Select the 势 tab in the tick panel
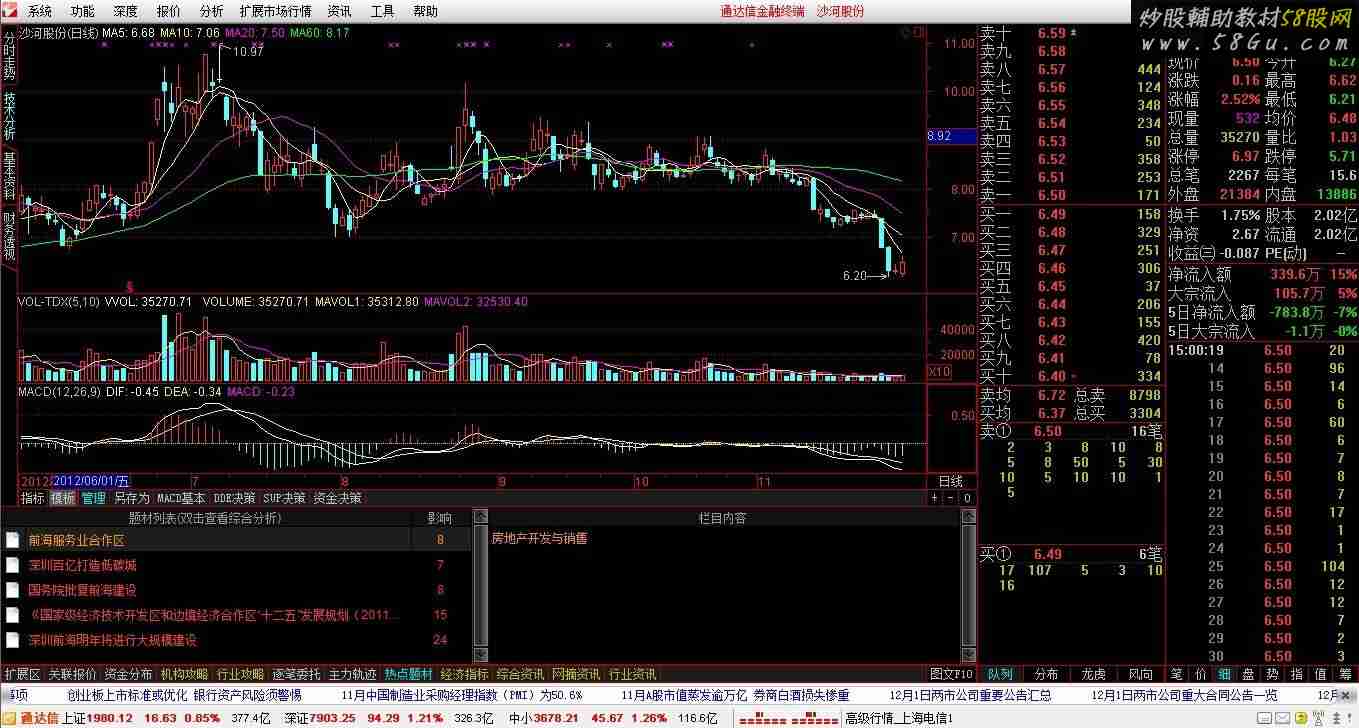This screenshot has width=1359, height=728. click(x=1272, y=674)
